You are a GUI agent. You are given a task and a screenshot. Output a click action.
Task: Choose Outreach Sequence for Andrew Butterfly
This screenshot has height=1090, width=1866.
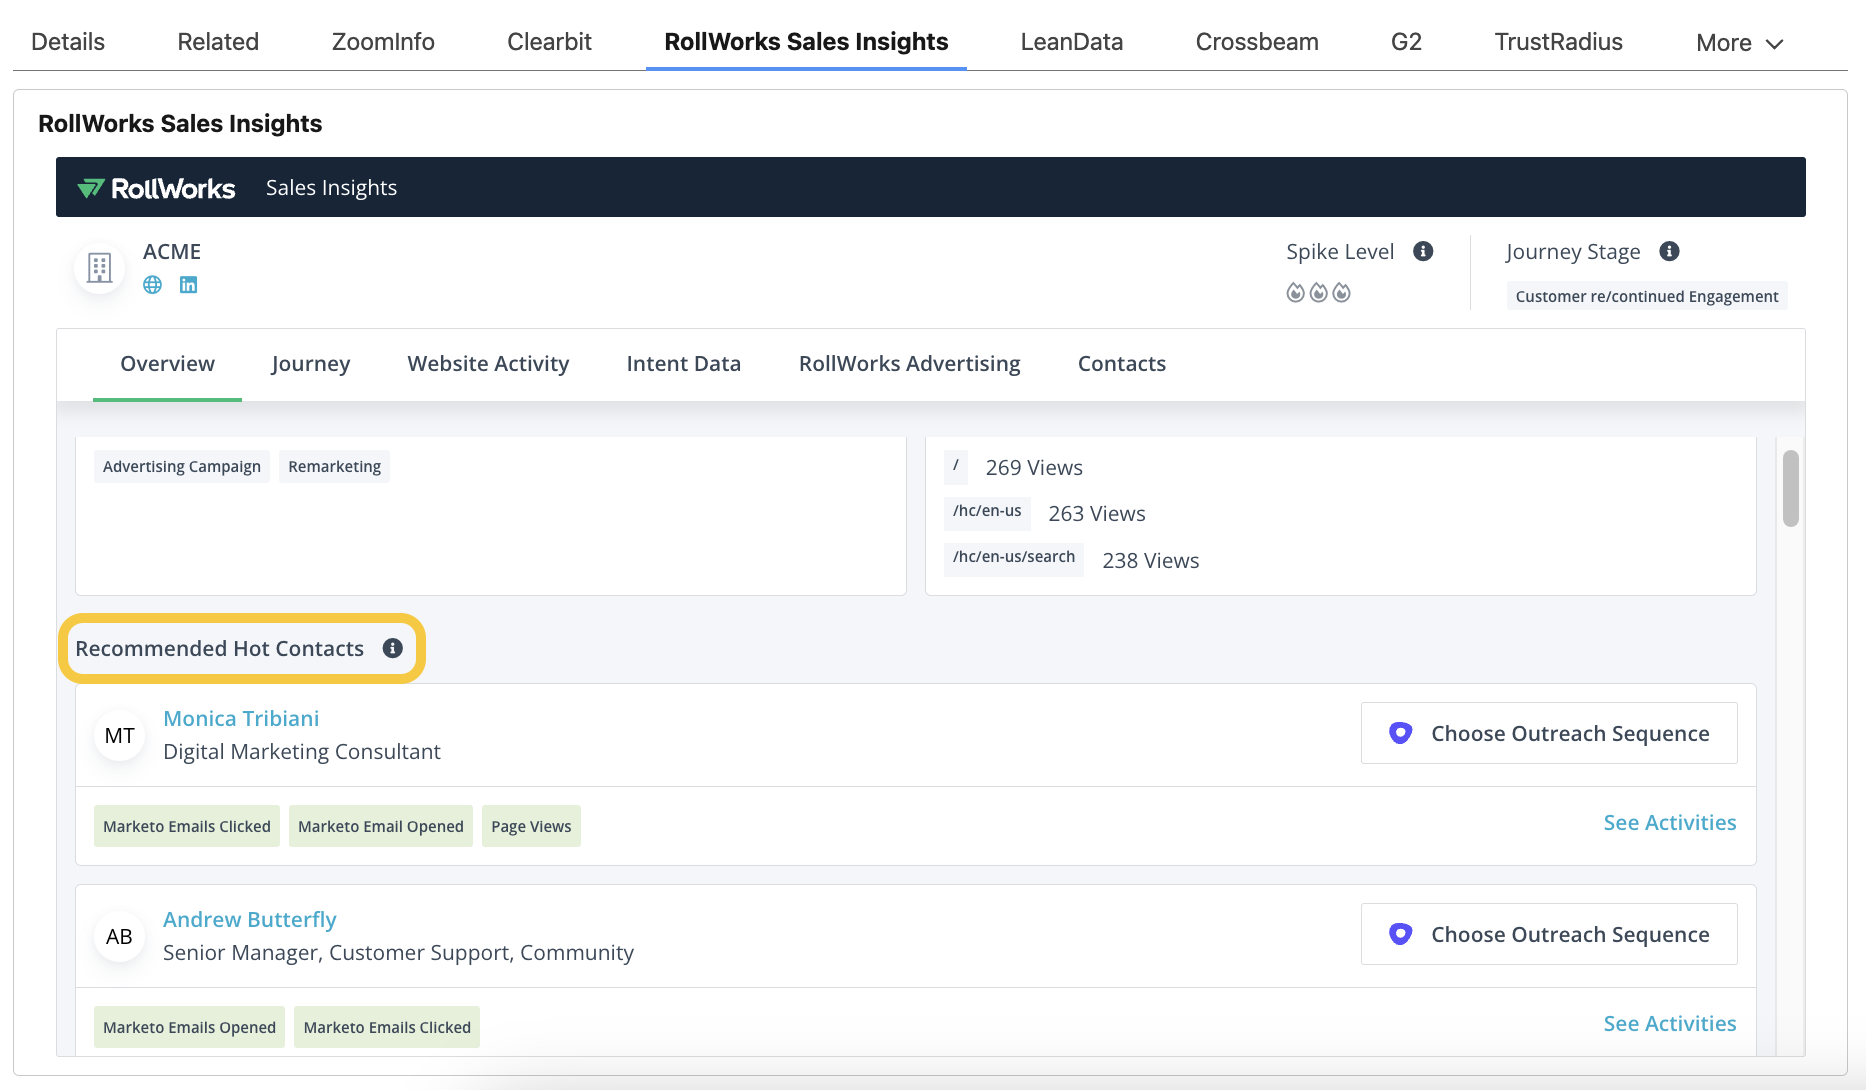coord(1548,935)
